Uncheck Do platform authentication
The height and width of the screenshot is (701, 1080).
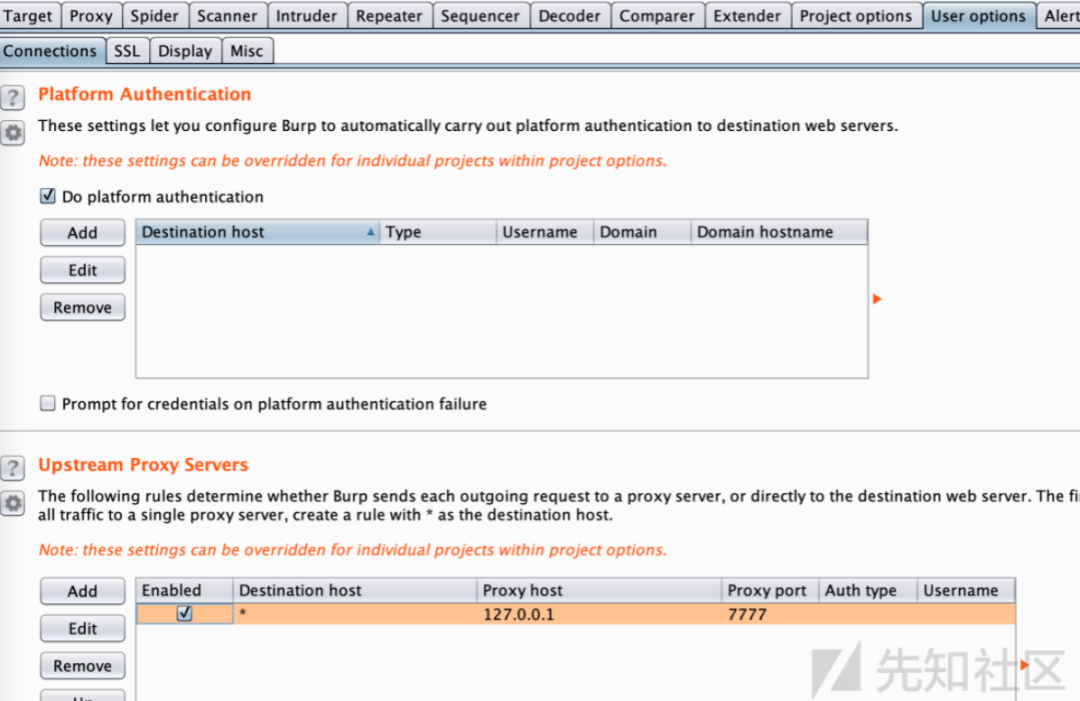tap(48, 196)
